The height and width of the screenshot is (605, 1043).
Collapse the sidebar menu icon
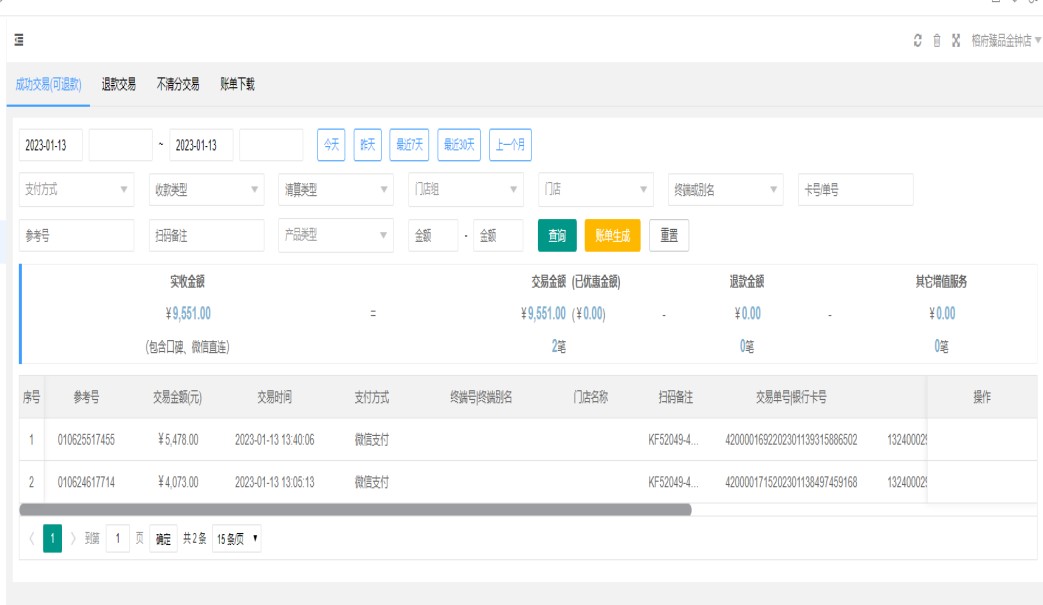point(19,41)
